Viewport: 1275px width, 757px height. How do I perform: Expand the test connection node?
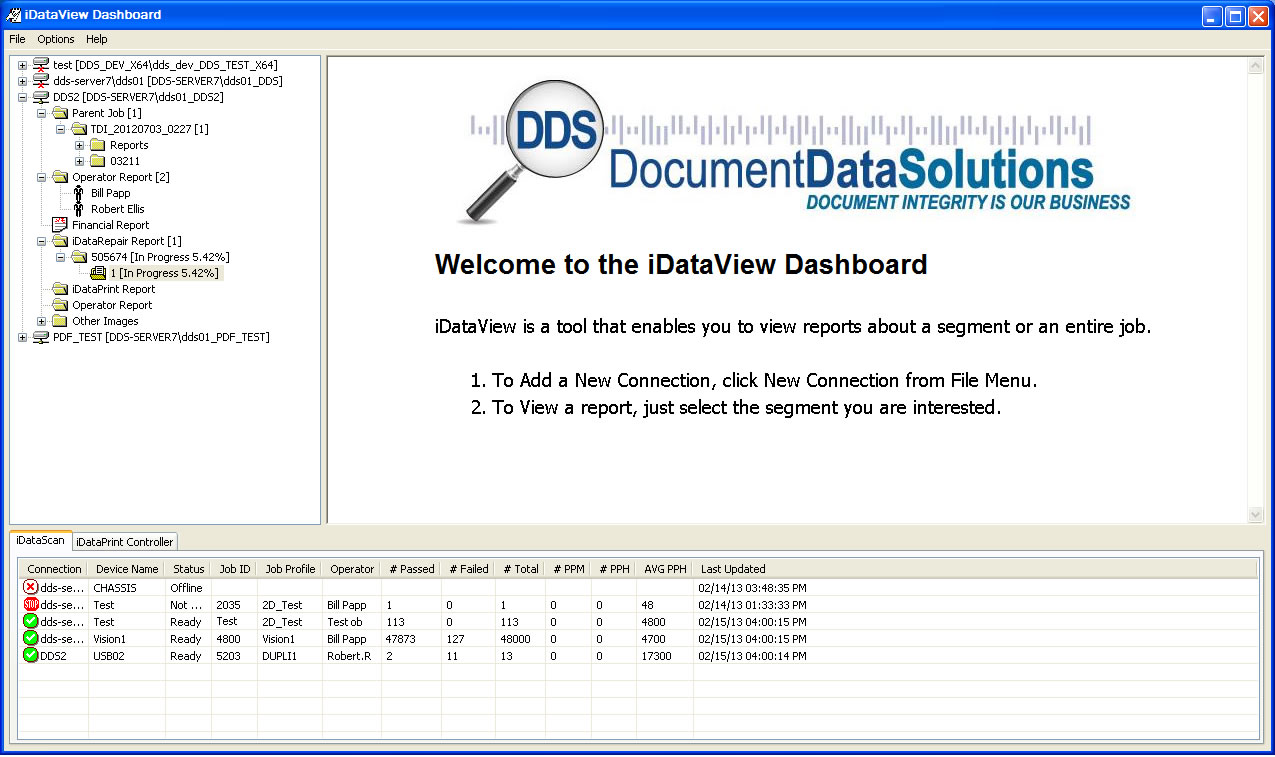click(x=23, y=65)
